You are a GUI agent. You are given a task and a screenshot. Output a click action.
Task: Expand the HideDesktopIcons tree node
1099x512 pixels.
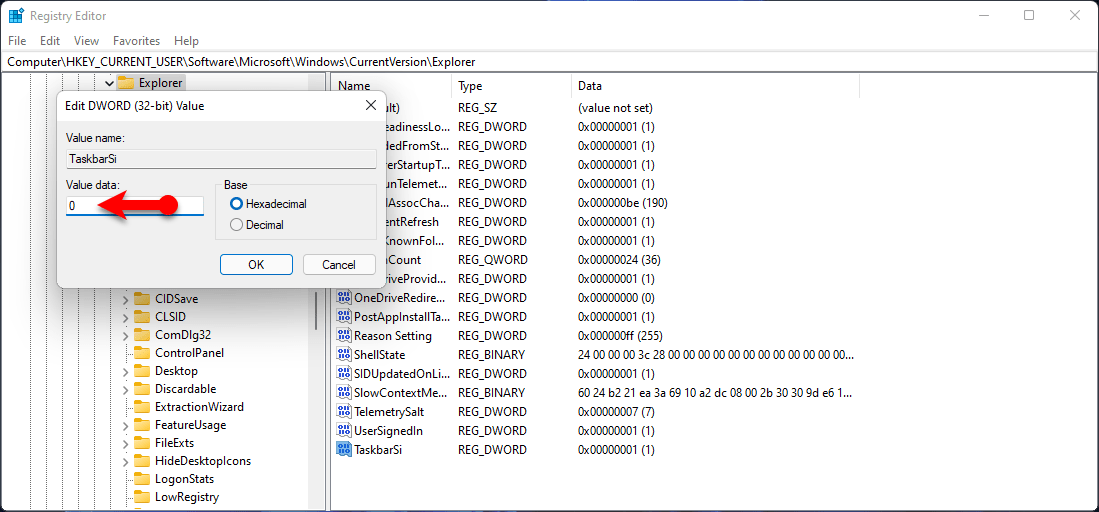pos(125,462)
